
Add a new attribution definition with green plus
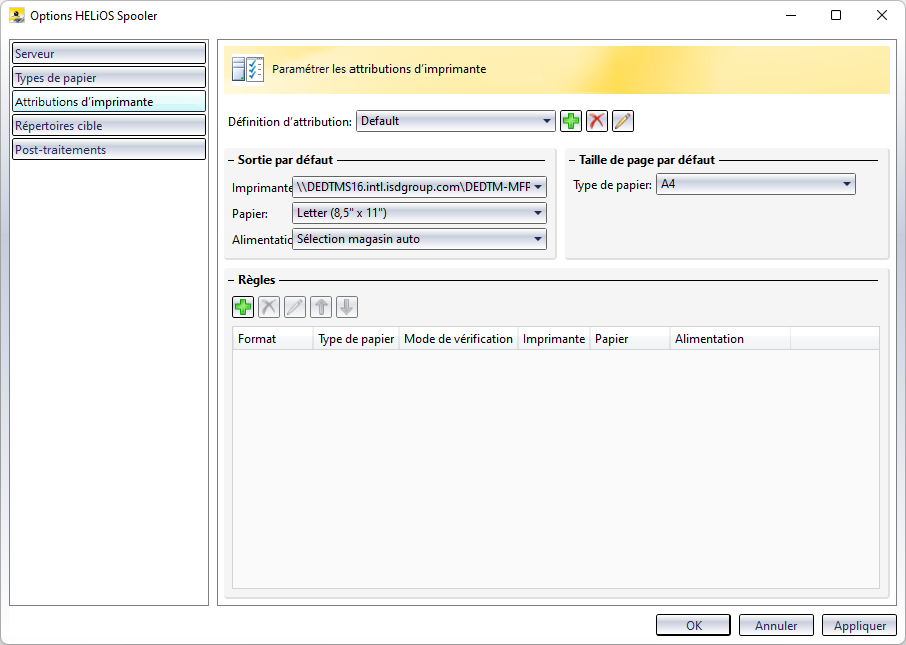pyautogui.click(x=571, y=121)
